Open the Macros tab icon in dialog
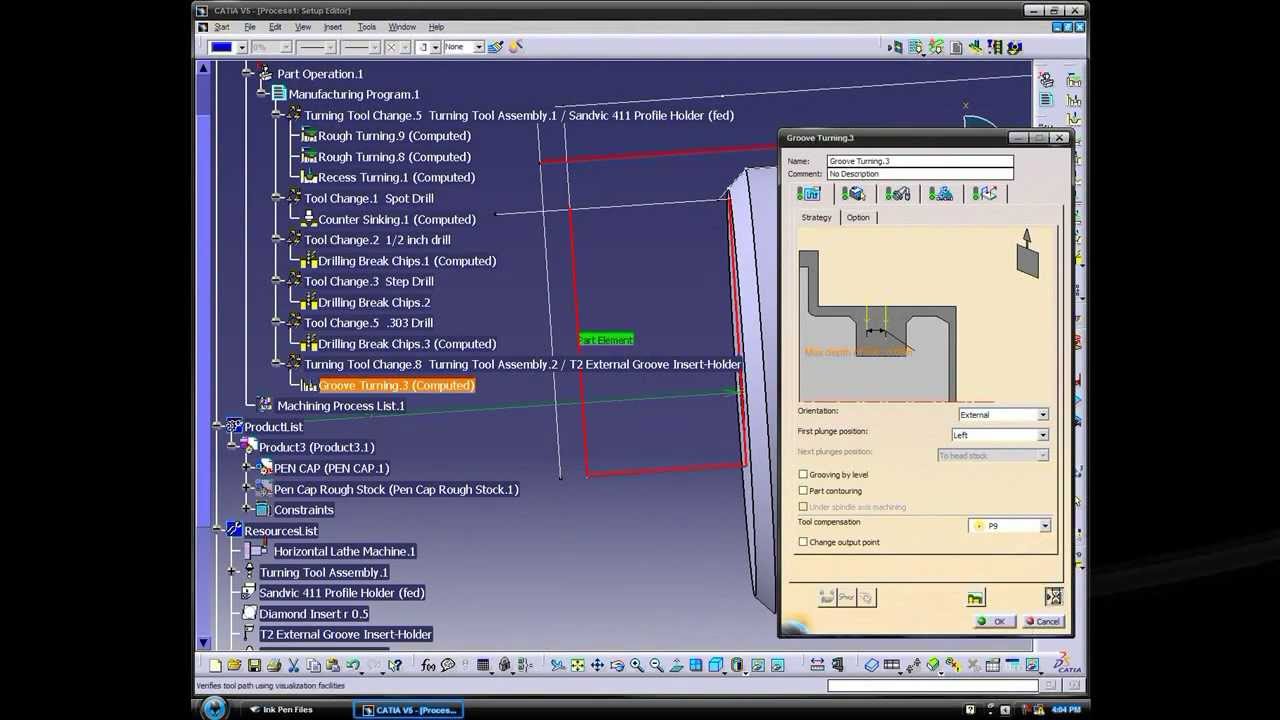 coord(985,194)
